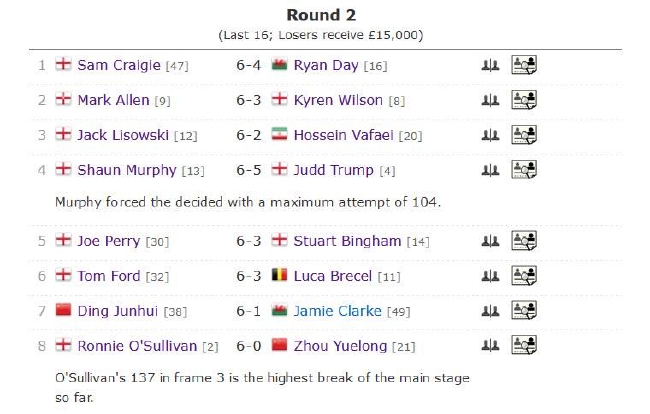The height and width of the screenshot is (414, 650).
Task: Click head-to-head icon for Perry vs Bingham
Action: tap(490, 241)
